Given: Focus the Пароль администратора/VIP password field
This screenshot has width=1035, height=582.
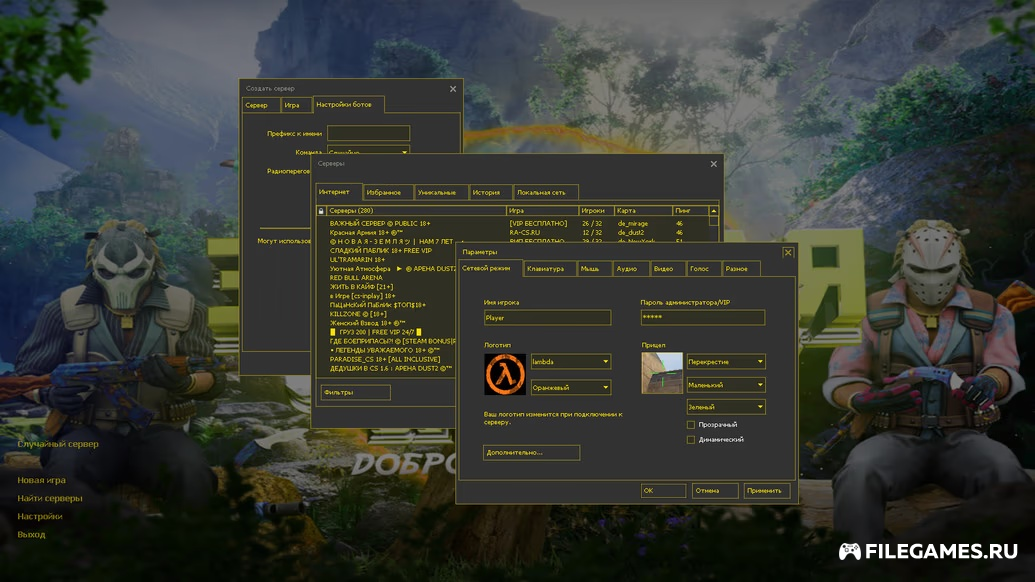Looking at the screenshot, I should coord(703,317).
